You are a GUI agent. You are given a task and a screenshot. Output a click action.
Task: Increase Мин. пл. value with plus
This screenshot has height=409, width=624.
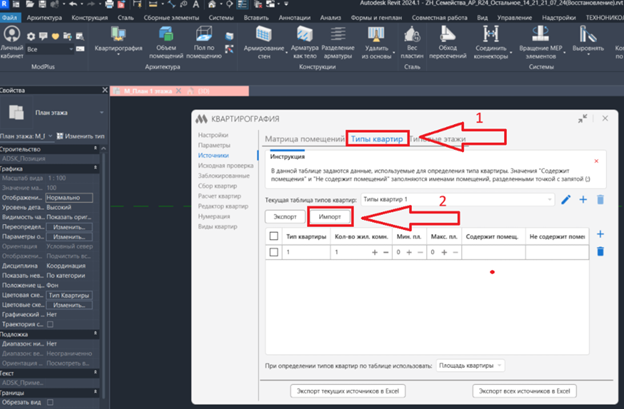tap(409, 252)
